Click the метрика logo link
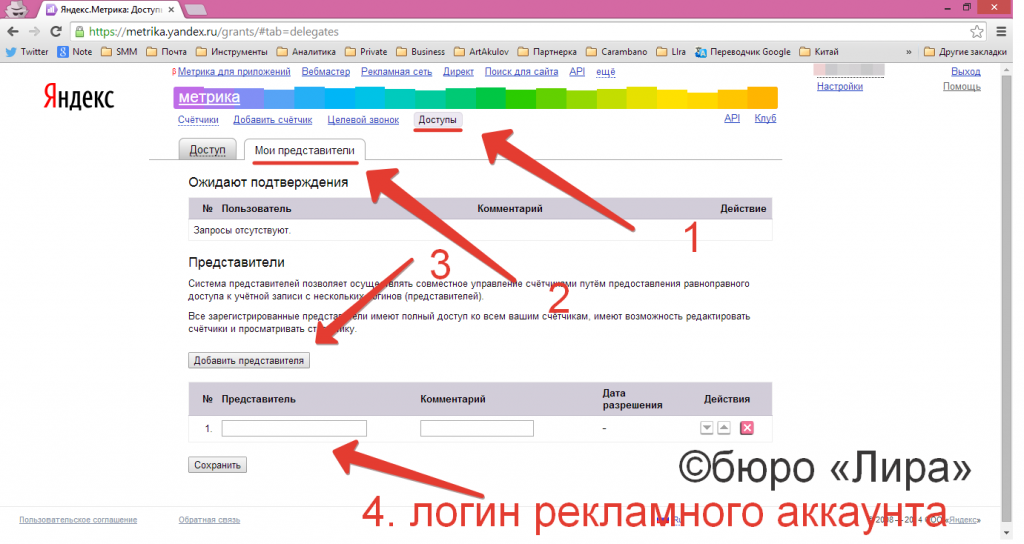The image size is (1024, 544). [x=209, y=97]
